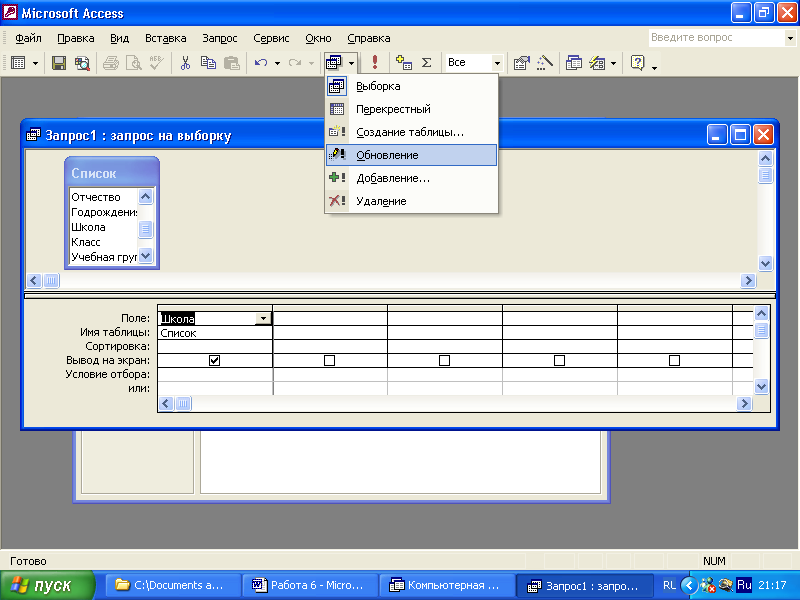Expand the Введите вопрос box dropdown
Screen dimensions: 800x600
[x=790, y=38]
